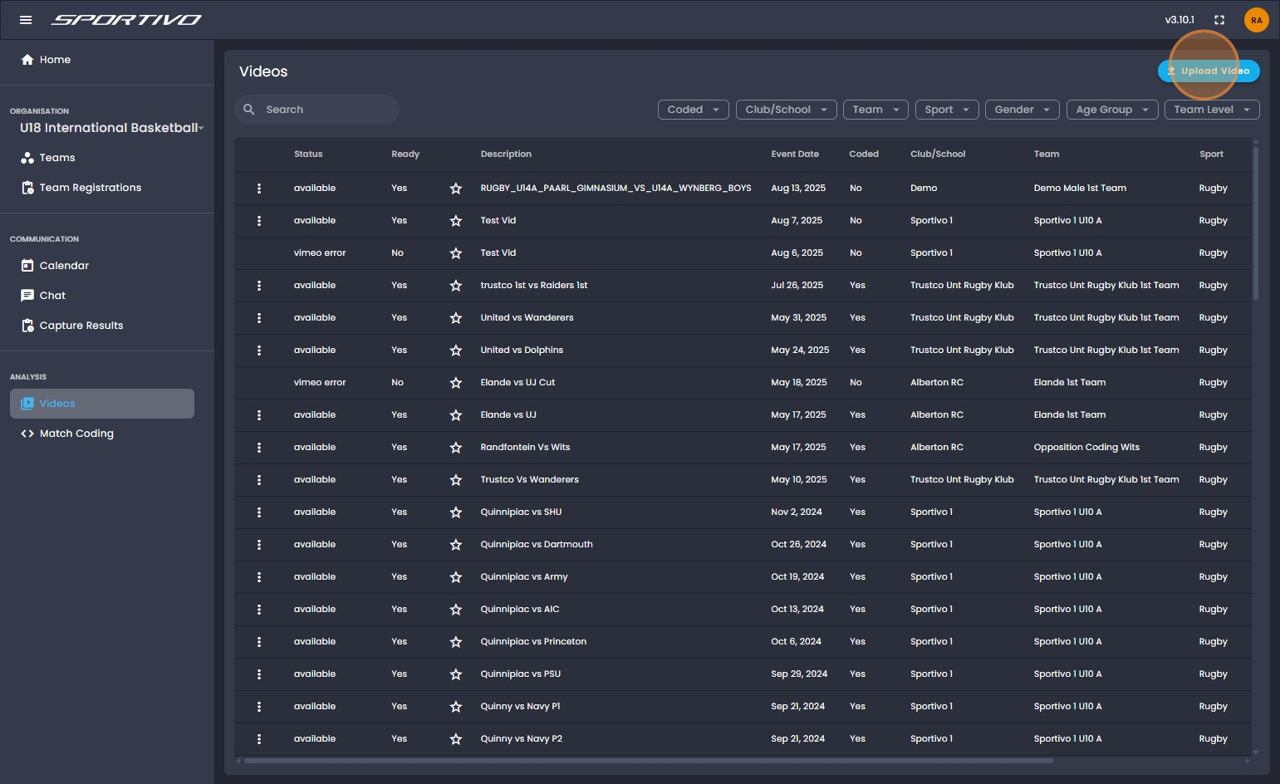
Task: Sort table by Status column header
Action: [x=308, y=154]
